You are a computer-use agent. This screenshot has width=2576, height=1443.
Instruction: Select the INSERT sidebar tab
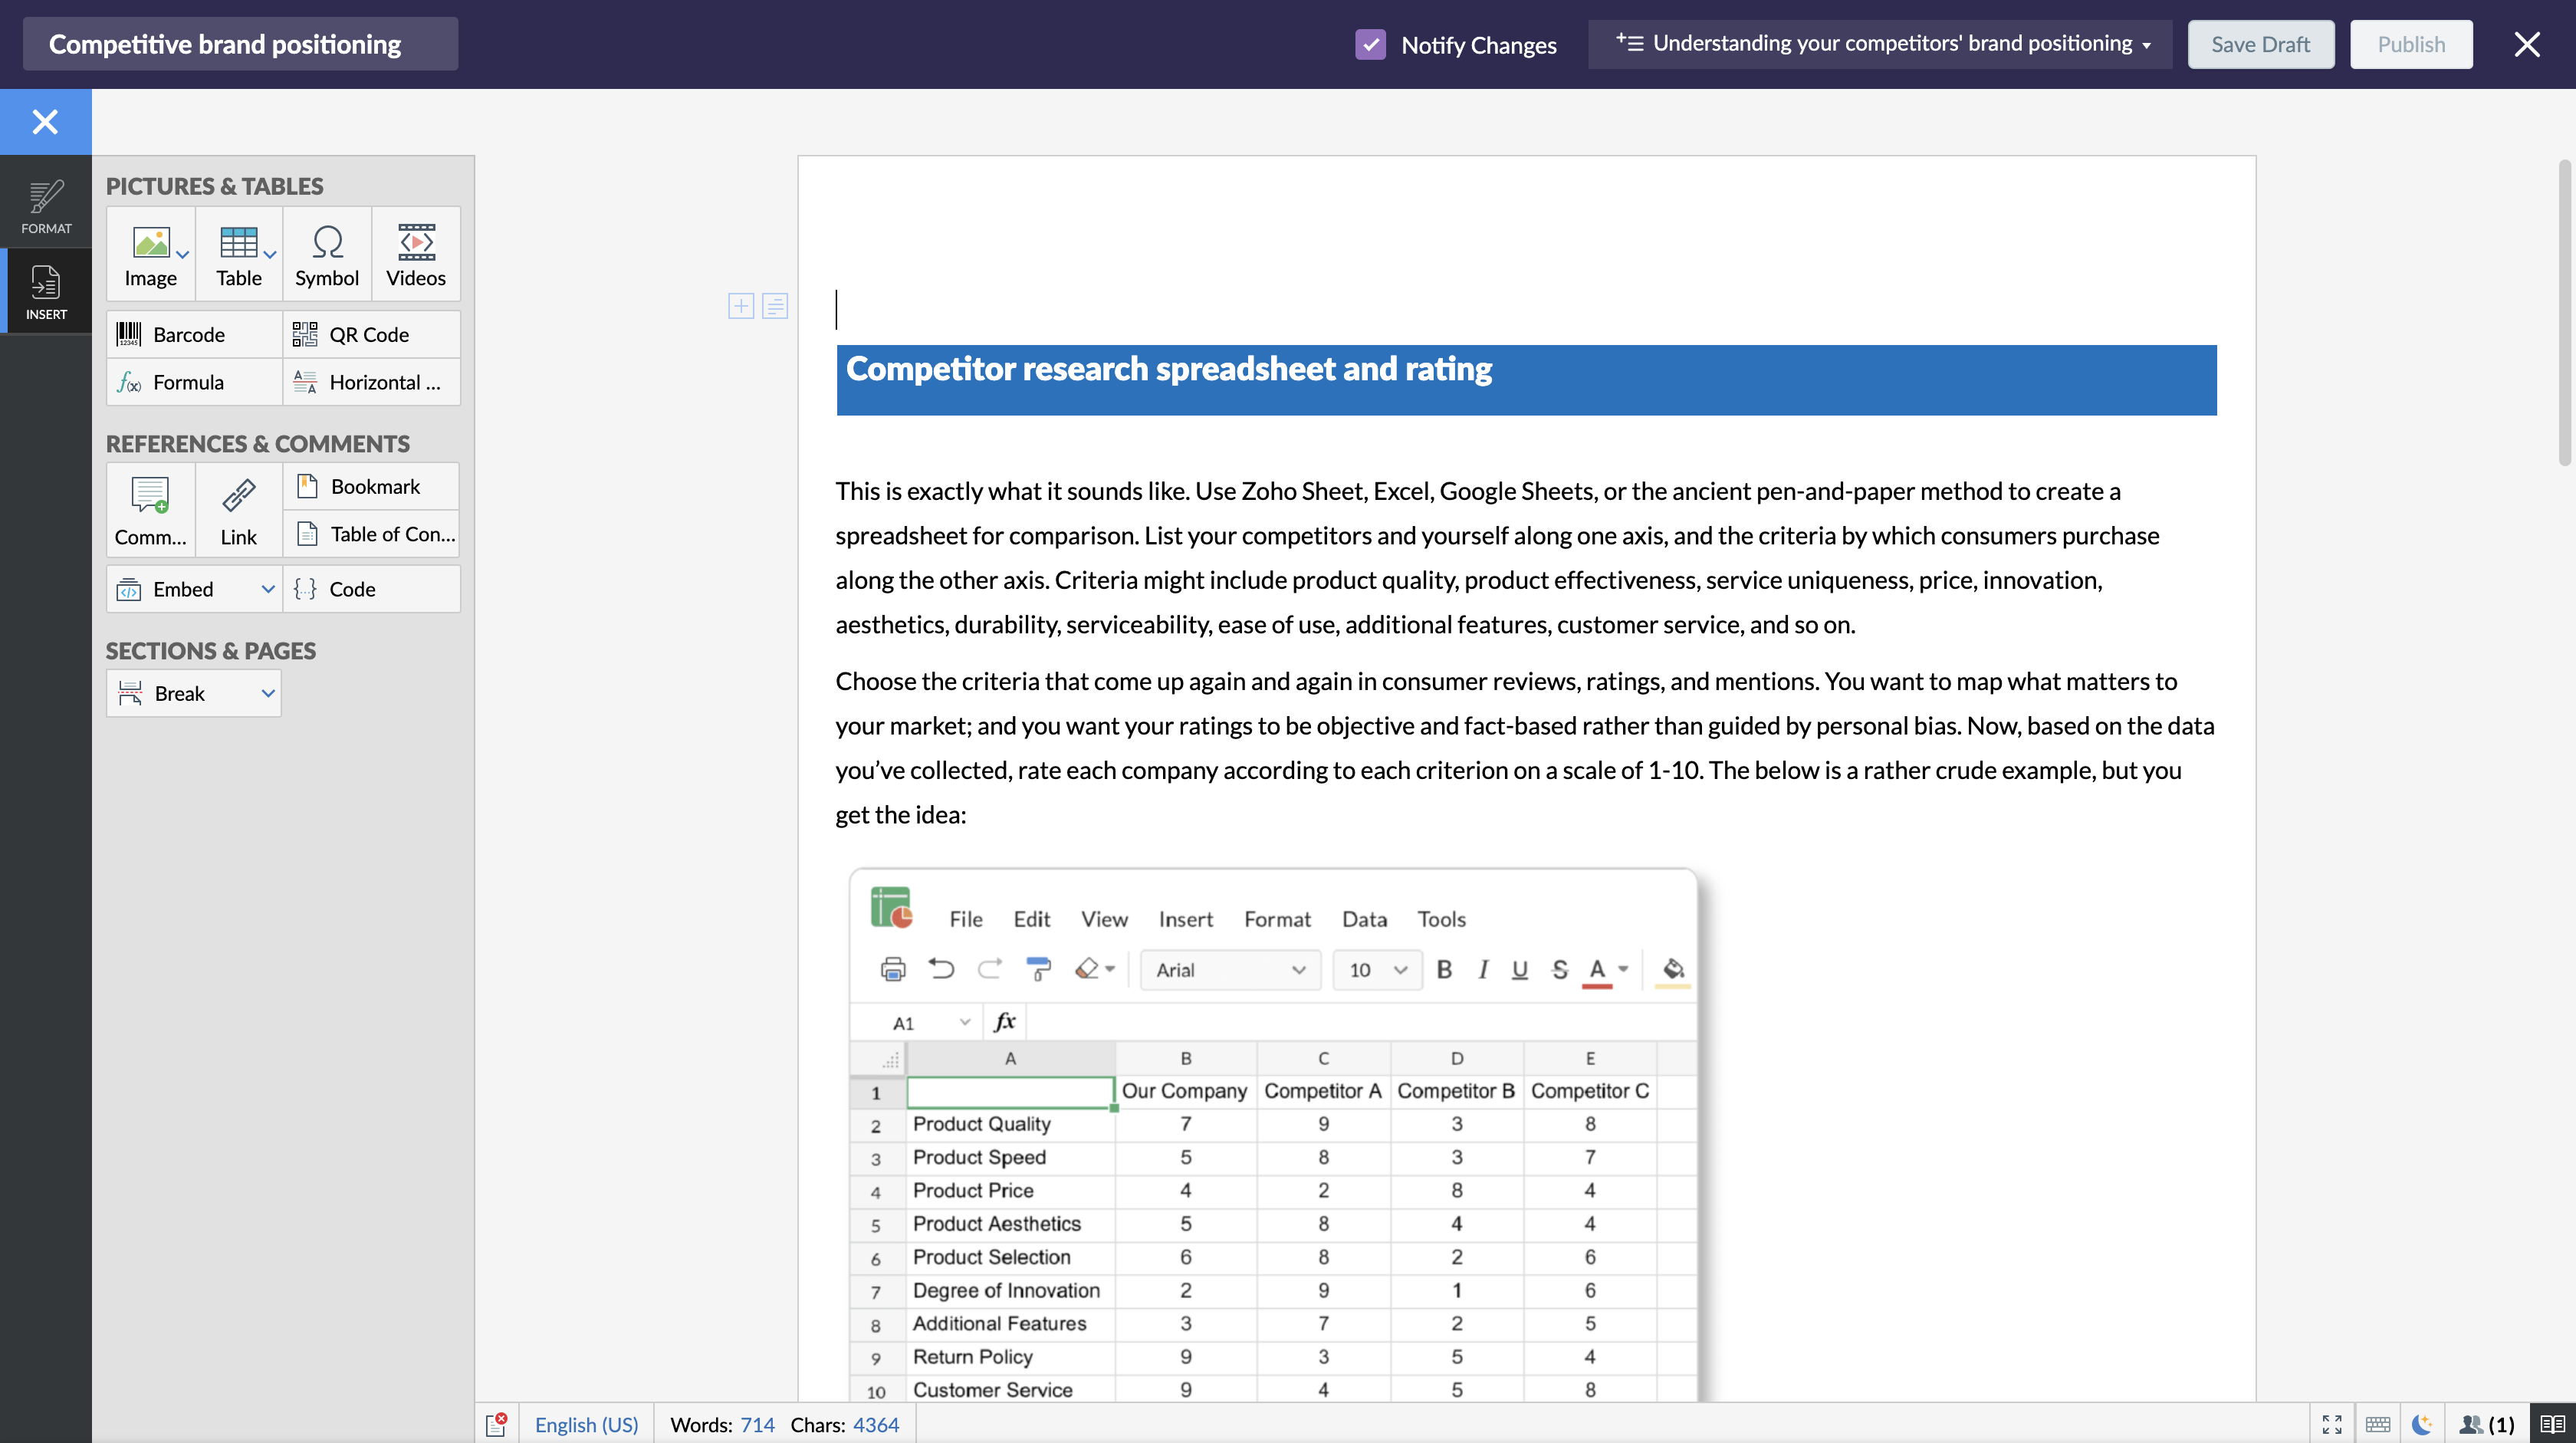(46, 292)
